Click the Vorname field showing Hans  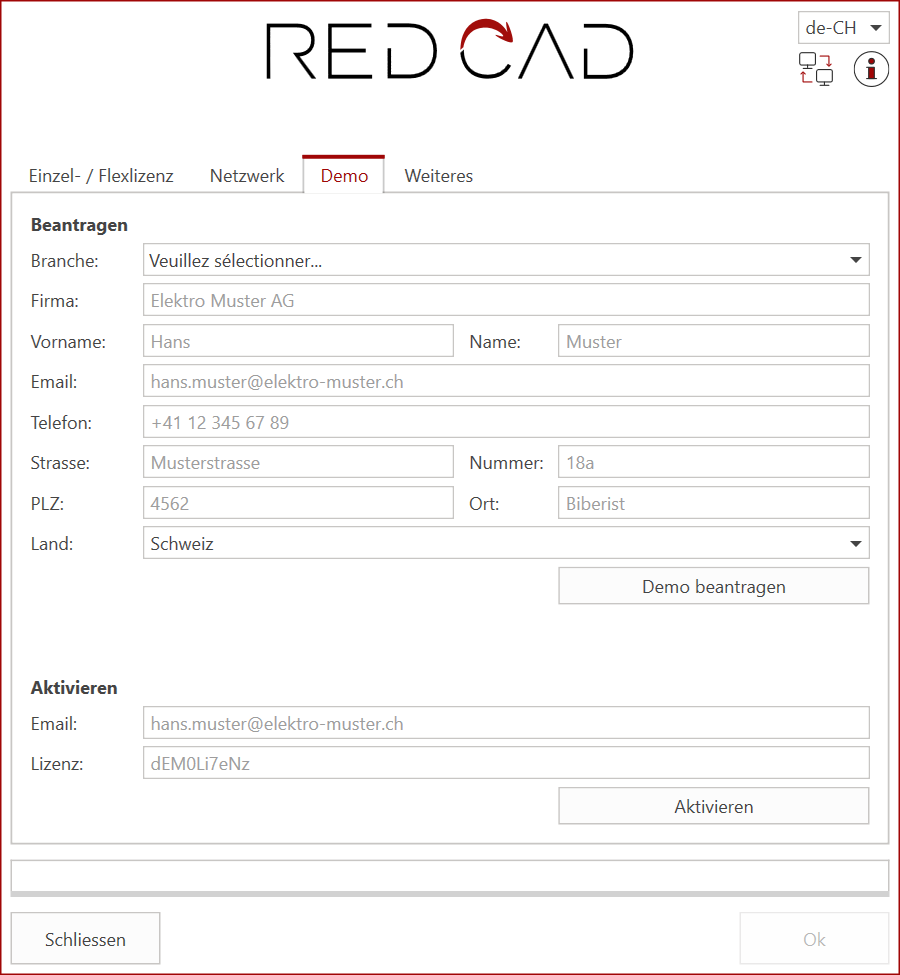click(x=298, y=340)
